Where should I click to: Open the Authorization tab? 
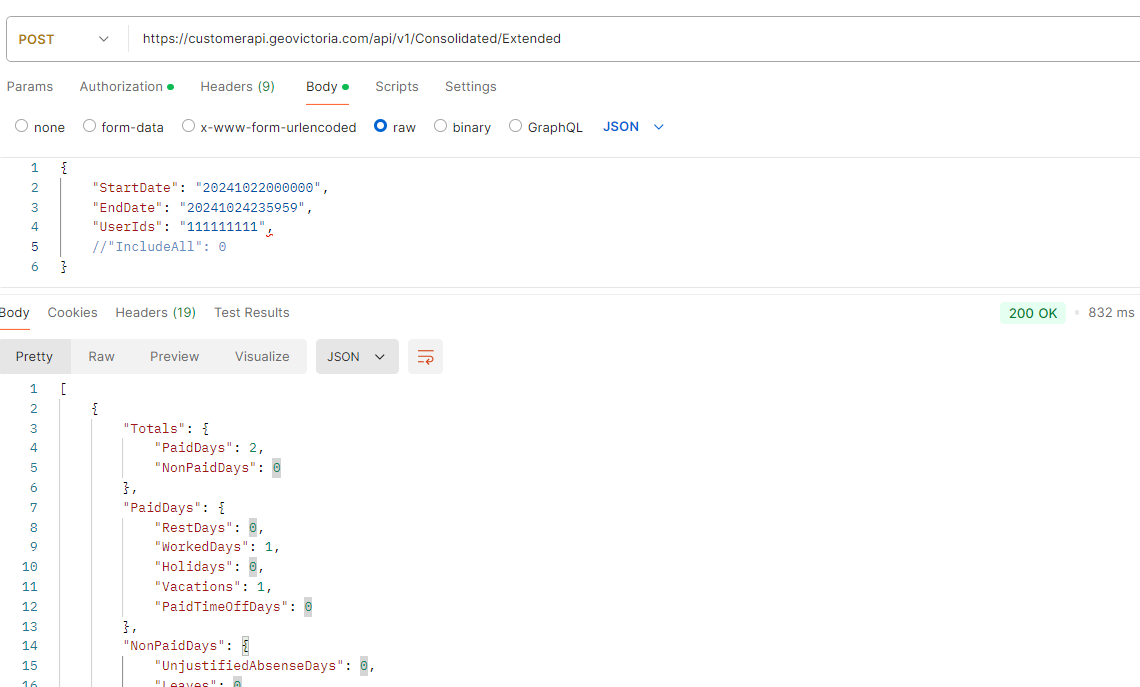coord(125,87)
